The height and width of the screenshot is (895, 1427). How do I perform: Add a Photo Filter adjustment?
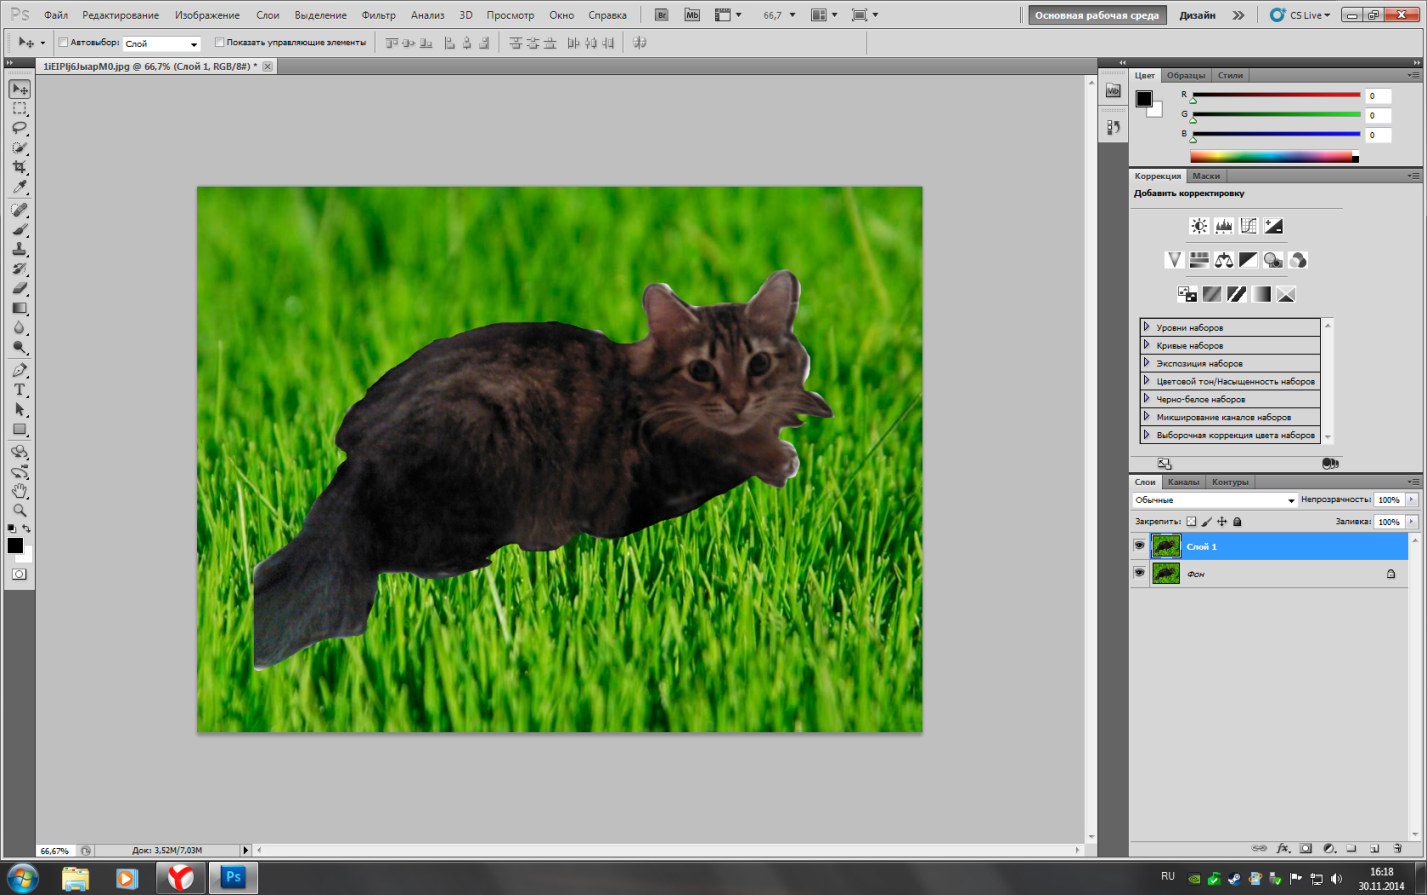point(1273,260)
